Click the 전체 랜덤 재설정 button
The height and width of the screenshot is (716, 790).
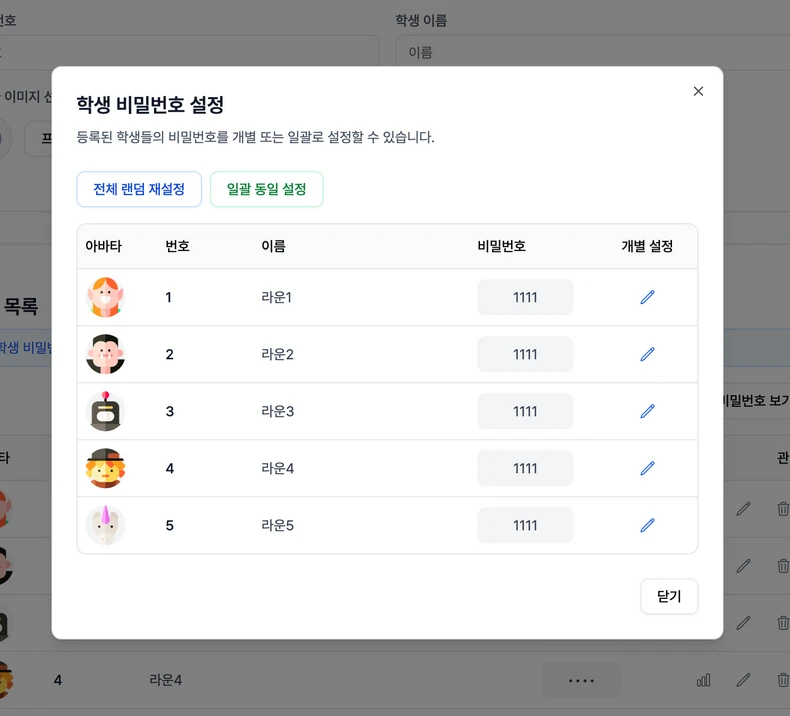139,189
